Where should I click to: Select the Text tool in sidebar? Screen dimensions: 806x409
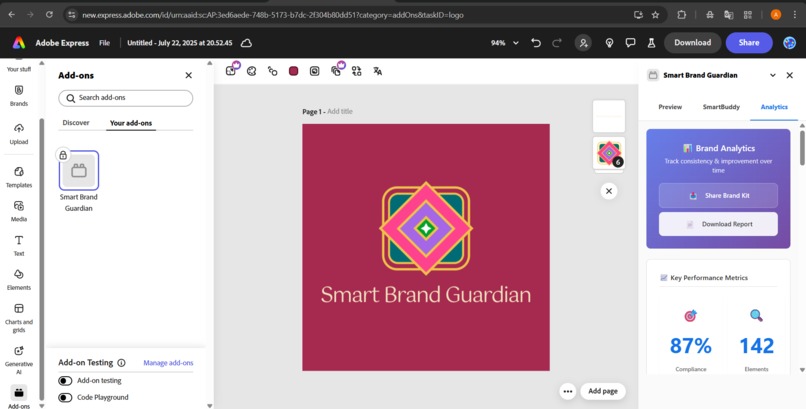(x=19, y=245)
